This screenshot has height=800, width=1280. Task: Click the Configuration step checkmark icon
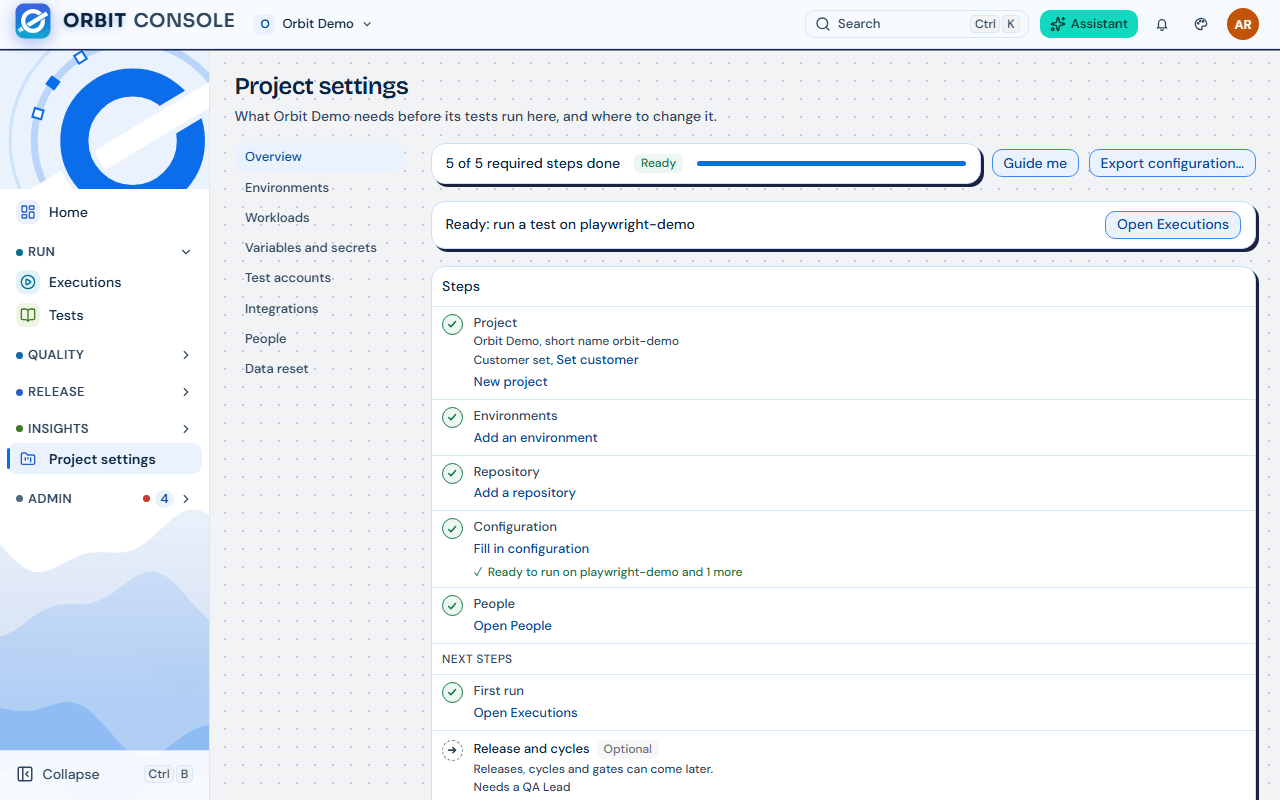[453, 528]
